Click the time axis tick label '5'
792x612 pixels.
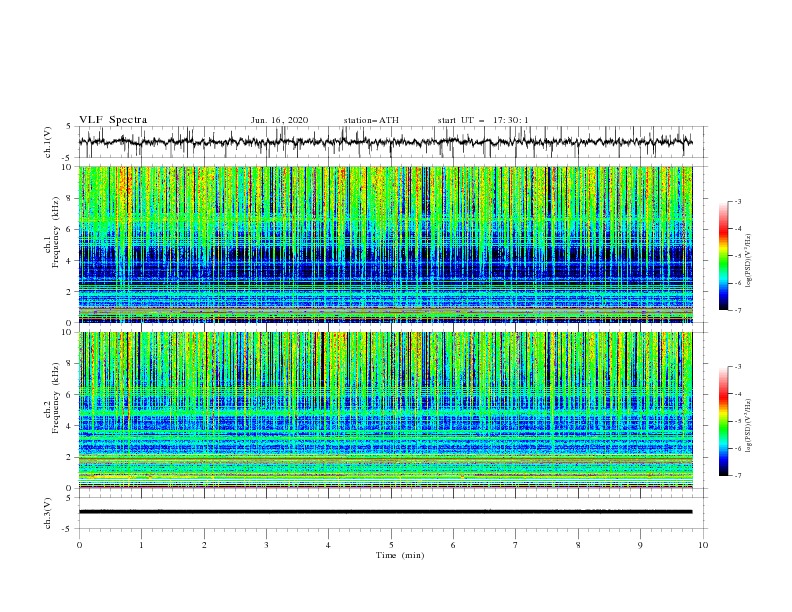pos(391,545)
